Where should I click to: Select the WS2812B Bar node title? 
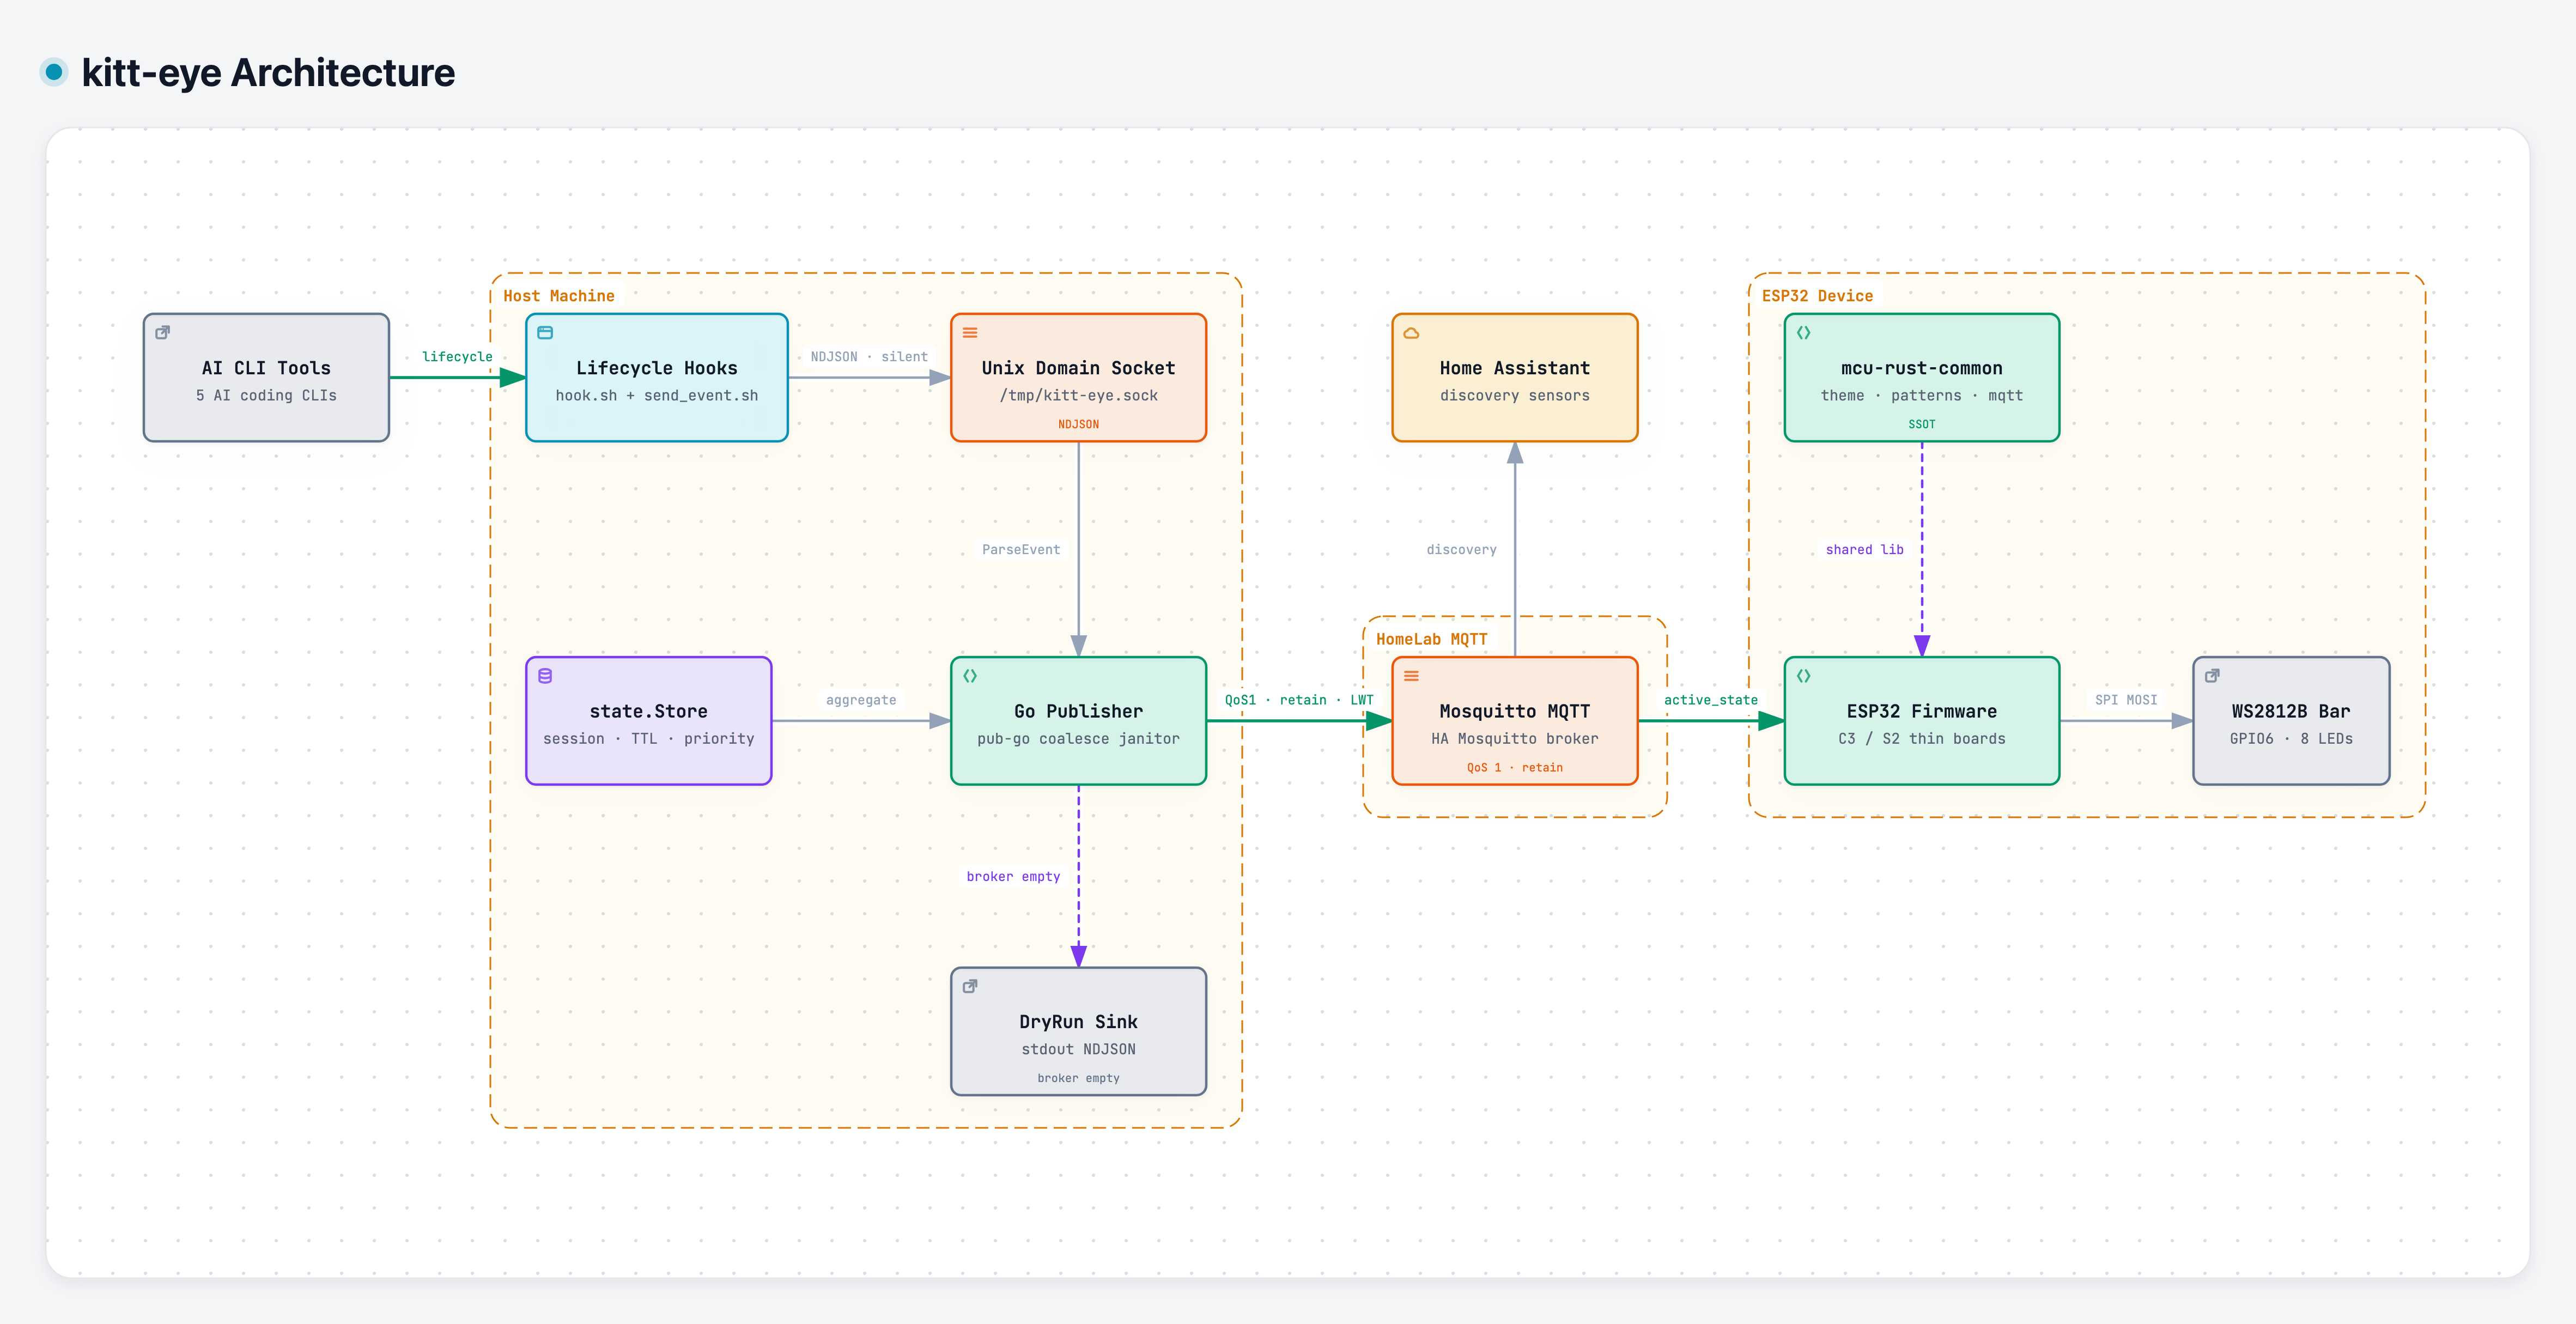point(2291,711)
